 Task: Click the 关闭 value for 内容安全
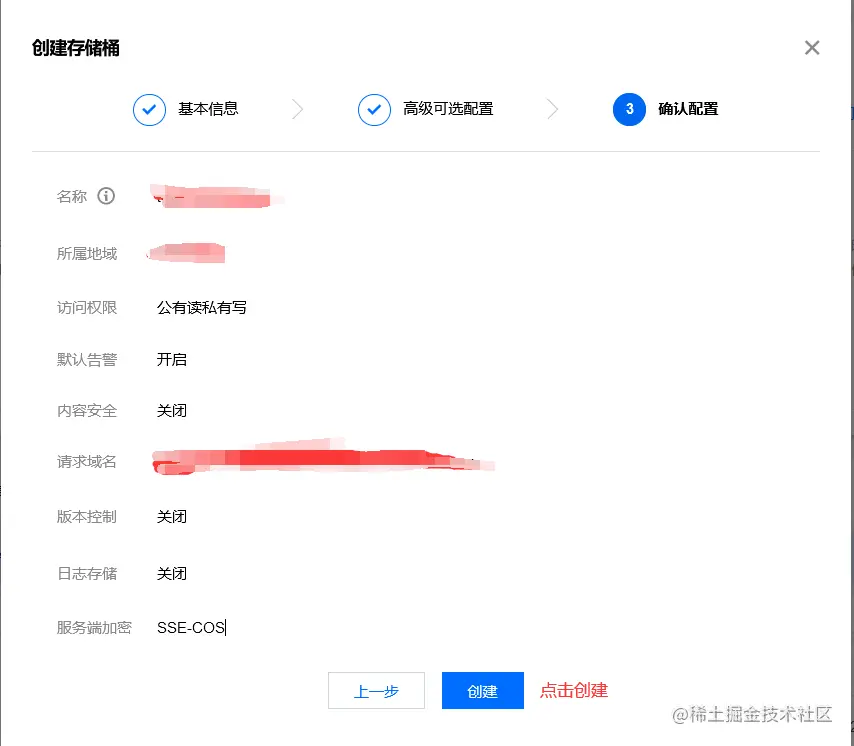pos(172,411)
